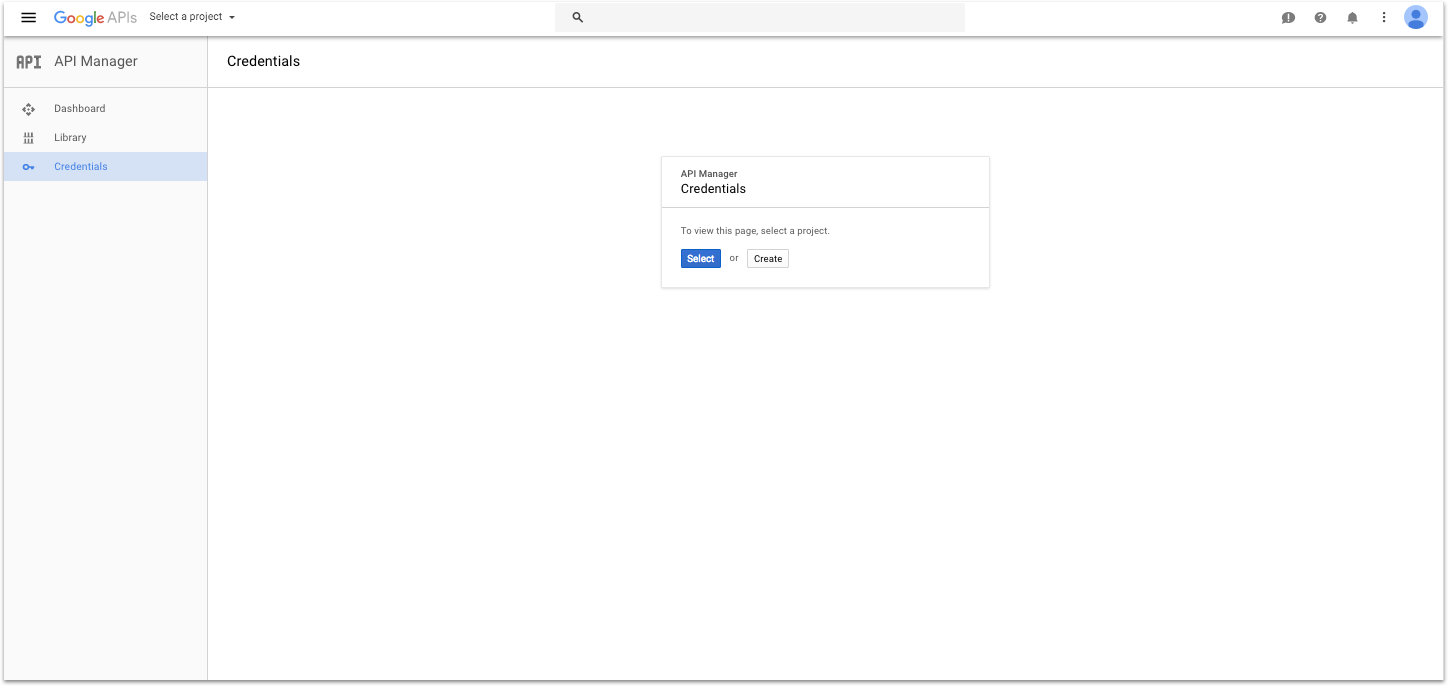Click the user account avatar
The image size is (1448, 686).
coord(1415,18)
